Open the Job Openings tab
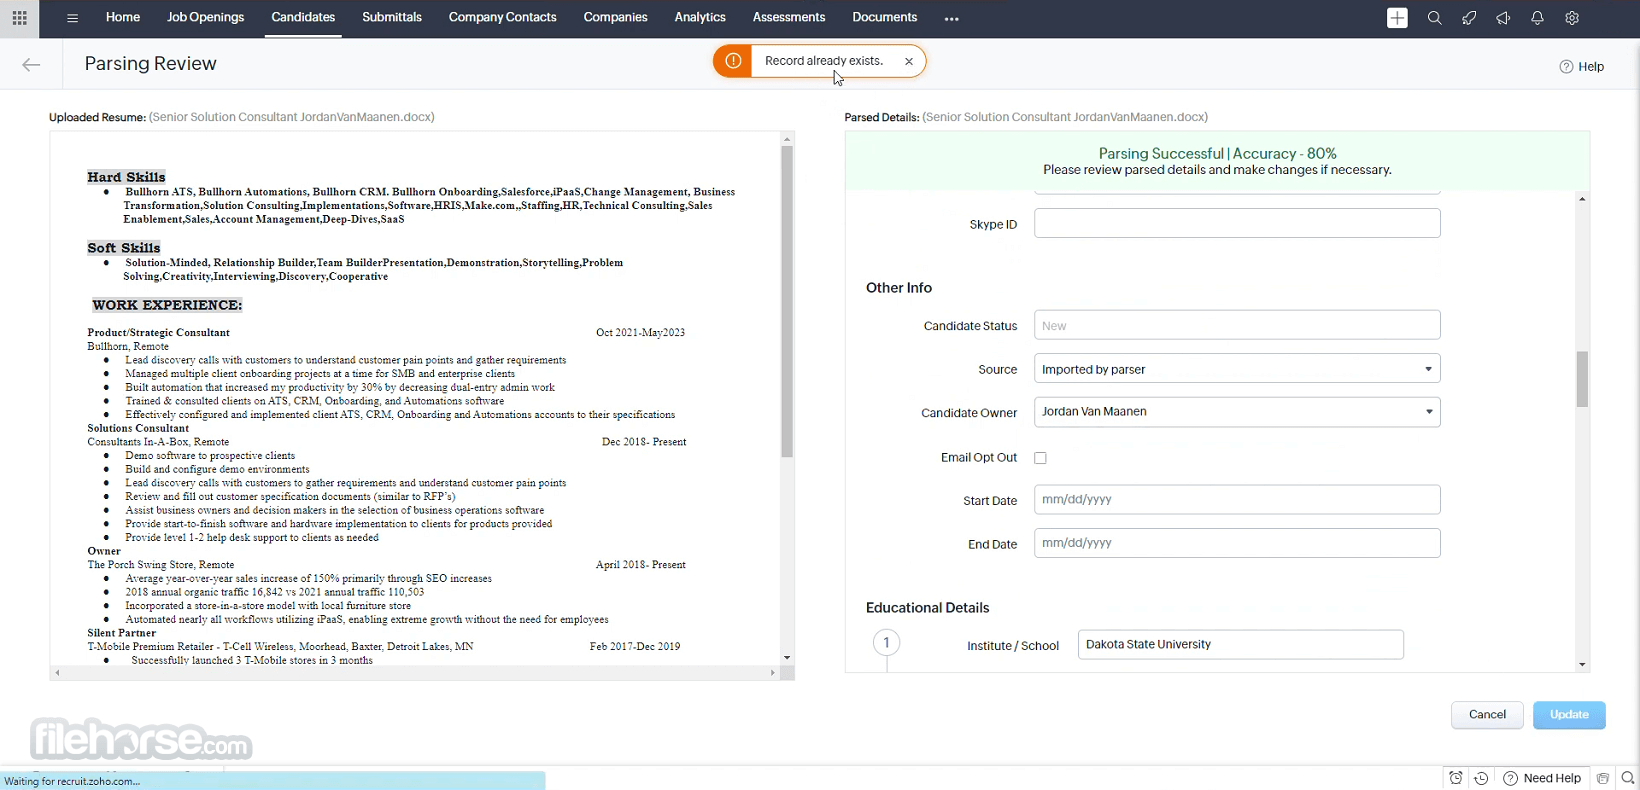 (x=205, y=17)
